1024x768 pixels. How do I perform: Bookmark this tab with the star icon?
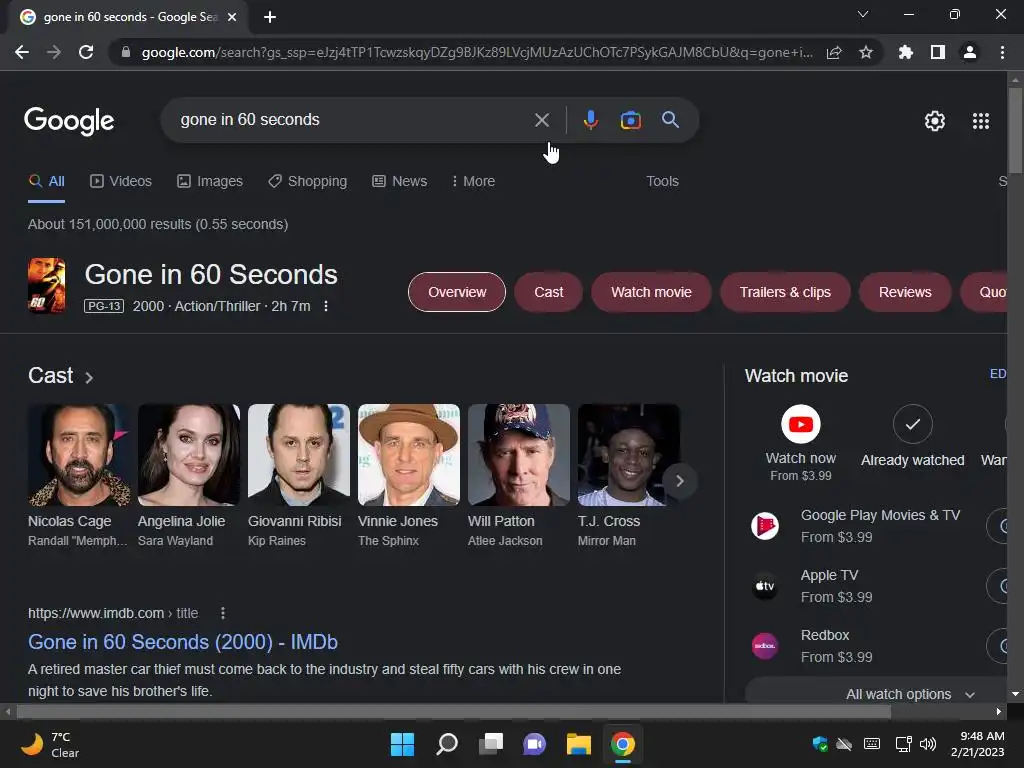866,52
